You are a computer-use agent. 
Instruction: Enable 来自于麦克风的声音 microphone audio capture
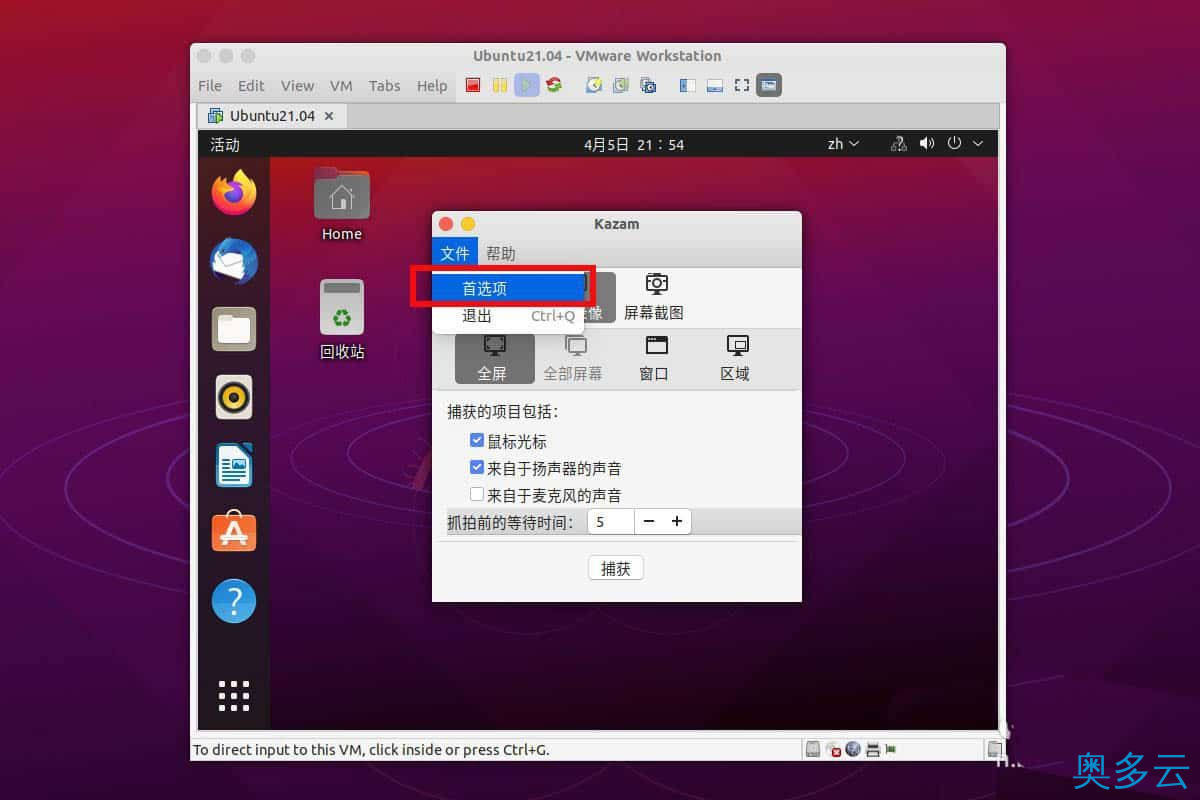click(477, 492)
